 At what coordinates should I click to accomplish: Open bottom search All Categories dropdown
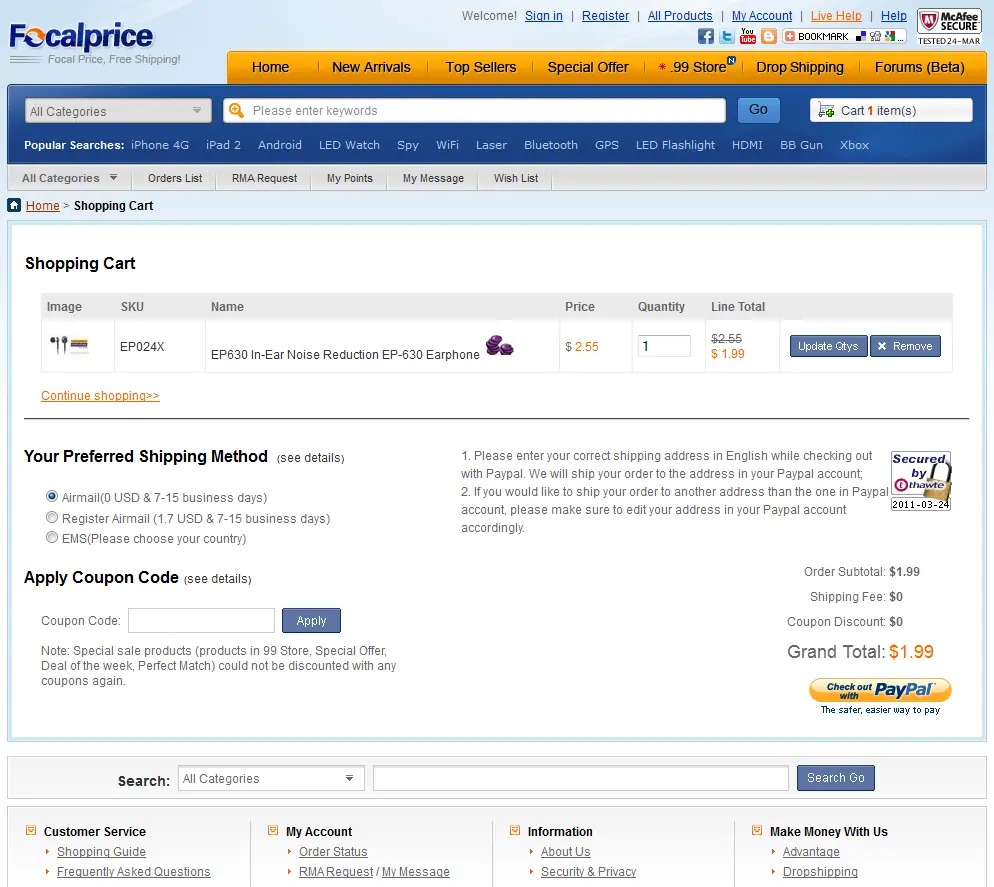(271, 779)
